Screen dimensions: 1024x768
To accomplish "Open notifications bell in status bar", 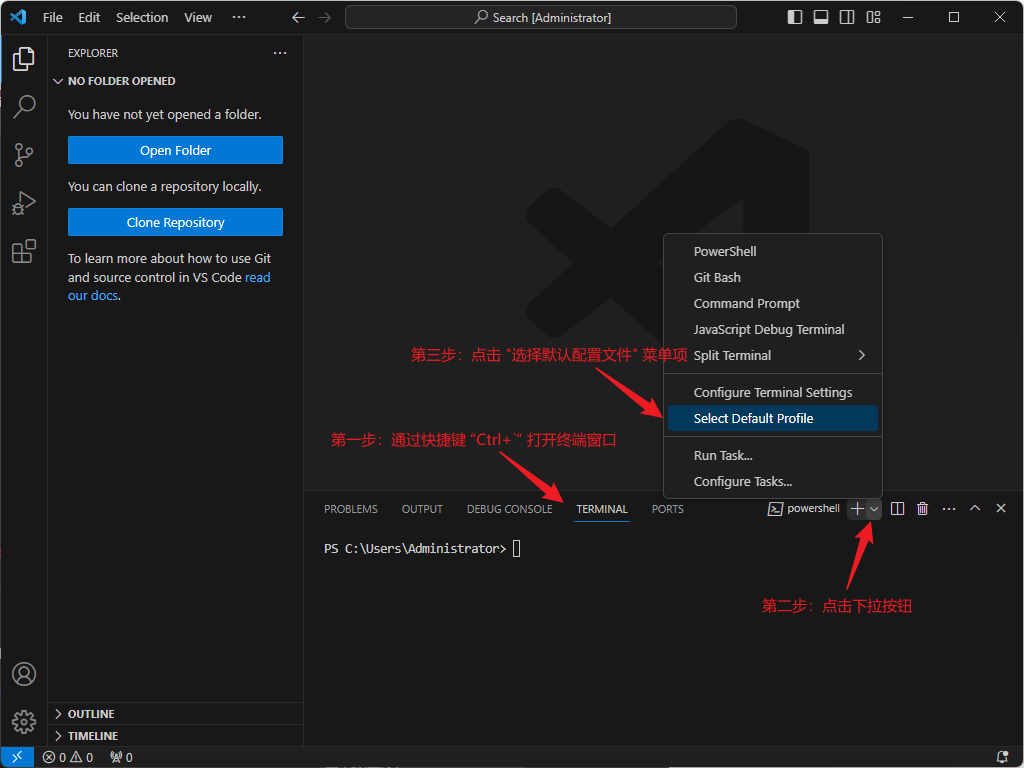I will (x=1002, y=757).
